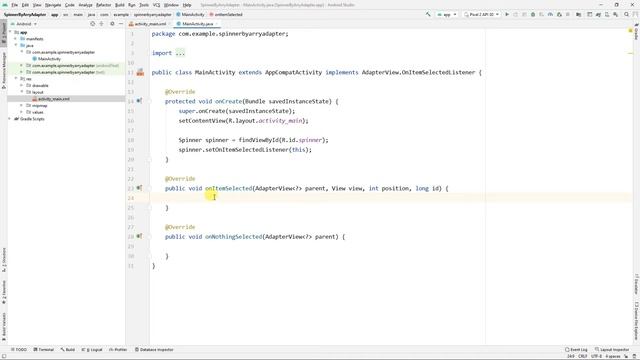Click the '4 spaces' indent indicator
Viewport: 640px width, 360px height.
(613, 356)
